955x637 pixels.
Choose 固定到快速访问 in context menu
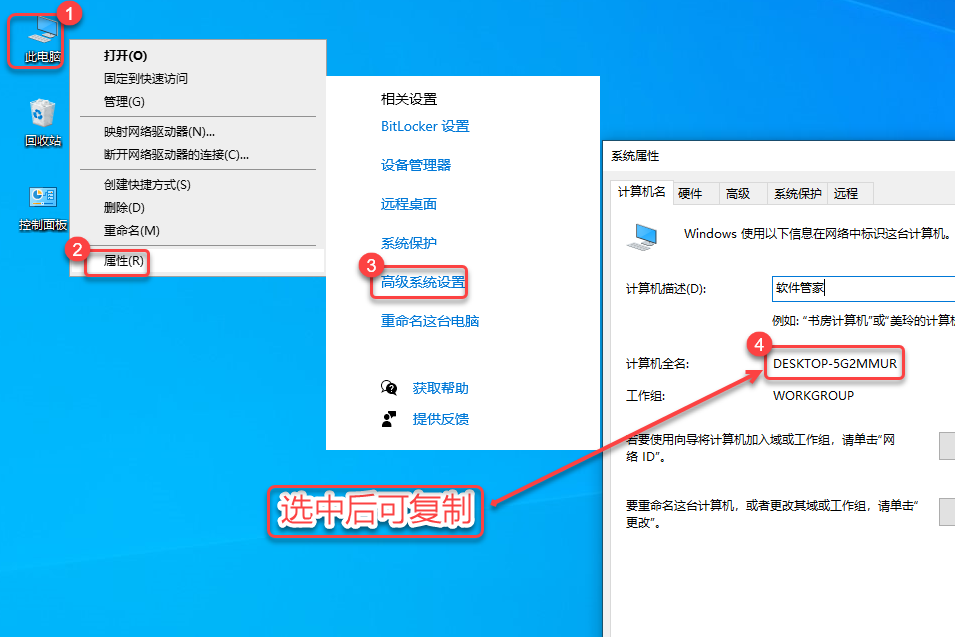tap(145, 79)
